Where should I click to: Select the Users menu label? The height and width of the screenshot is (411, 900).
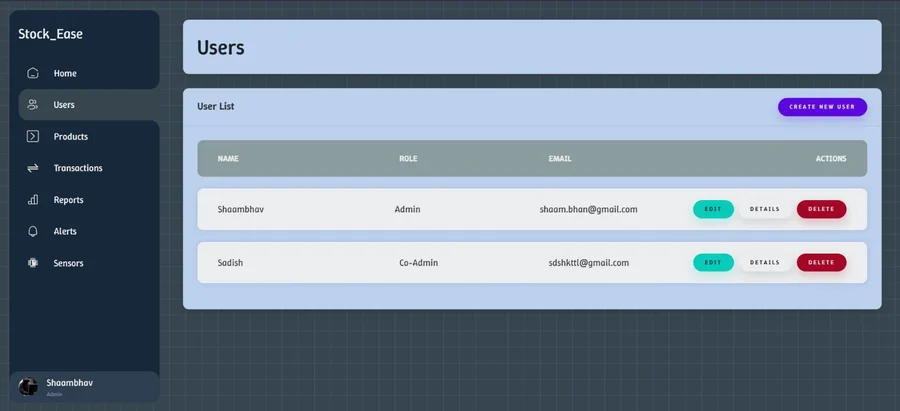click(x=64, y=105)
